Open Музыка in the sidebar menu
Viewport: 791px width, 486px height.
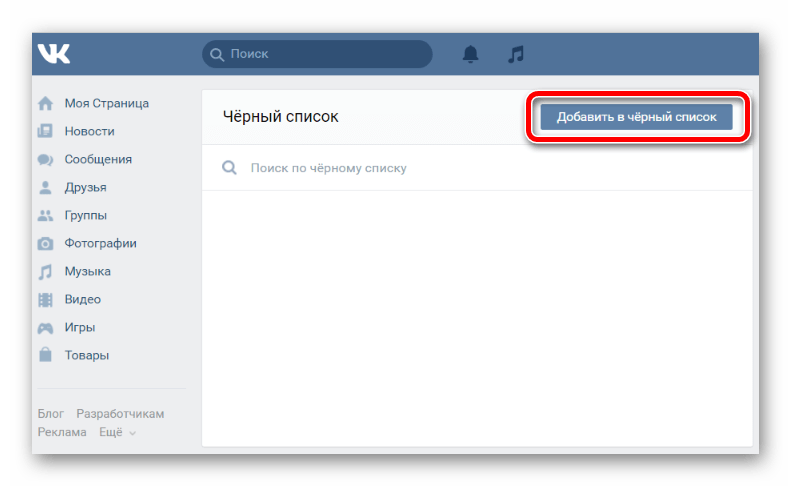pos(88,271)
